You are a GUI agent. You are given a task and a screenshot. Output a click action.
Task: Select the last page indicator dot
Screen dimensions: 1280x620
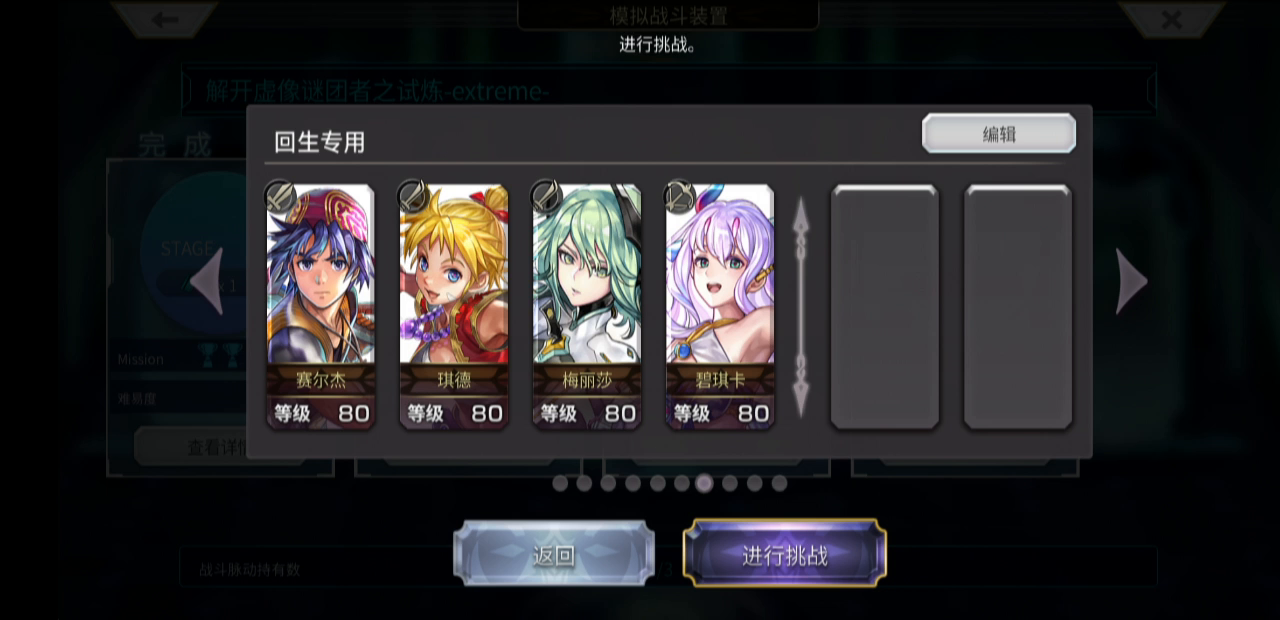[779, 483]
